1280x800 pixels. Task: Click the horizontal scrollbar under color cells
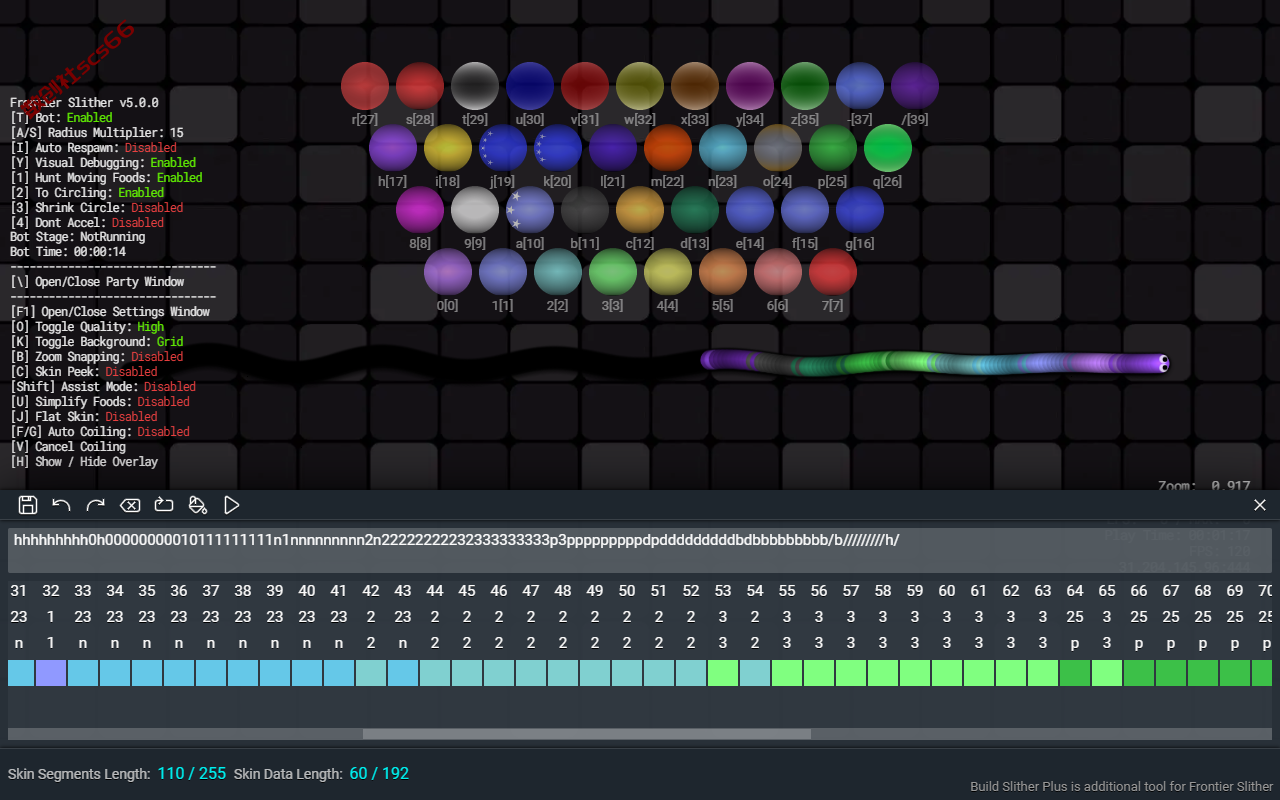pyautogui.click(x=587, y=734)
